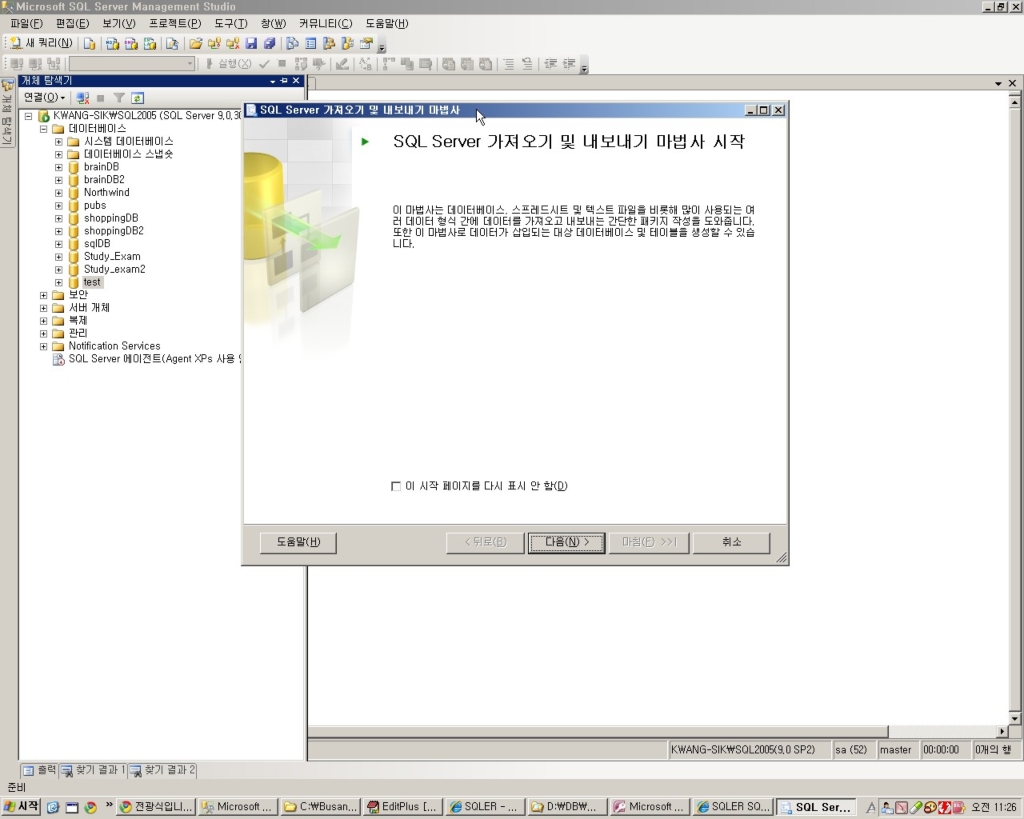Expand the pubs database node
Viewport: 1024px width, 819px height.
[59, 206]
